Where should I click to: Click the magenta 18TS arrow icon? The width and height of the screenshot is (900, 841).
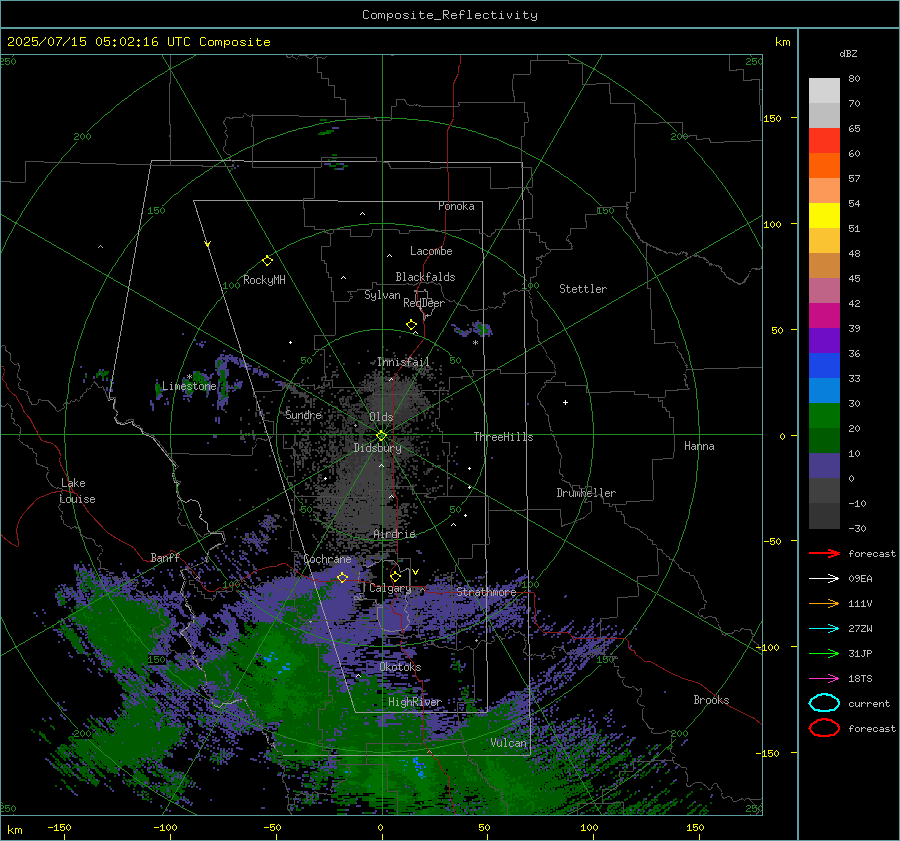pos(824,679)
